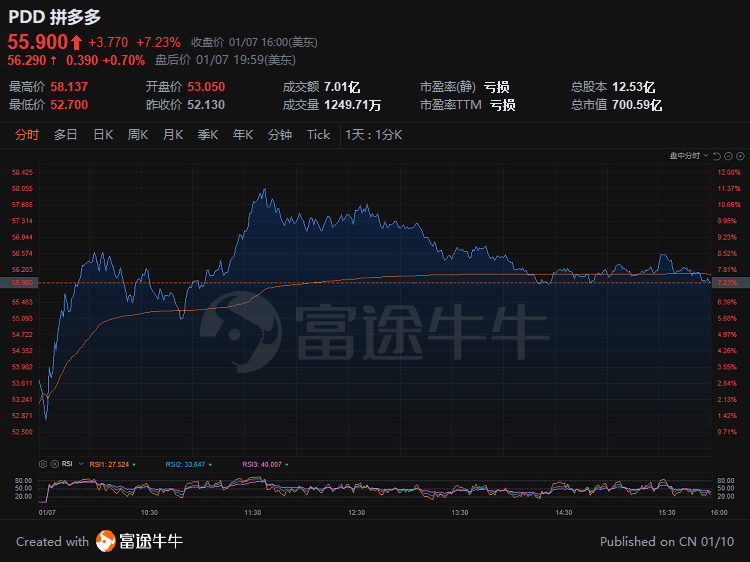Remove RSI indicator with the X icon
This screenshot has width=750, height=562.
point(54,464)
